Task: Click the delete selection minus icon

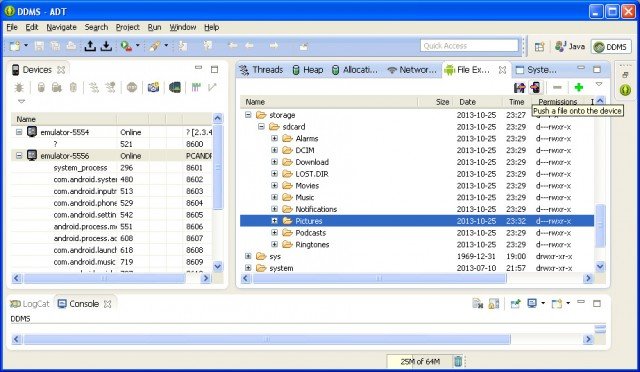Action: click(x=557, y=87)
